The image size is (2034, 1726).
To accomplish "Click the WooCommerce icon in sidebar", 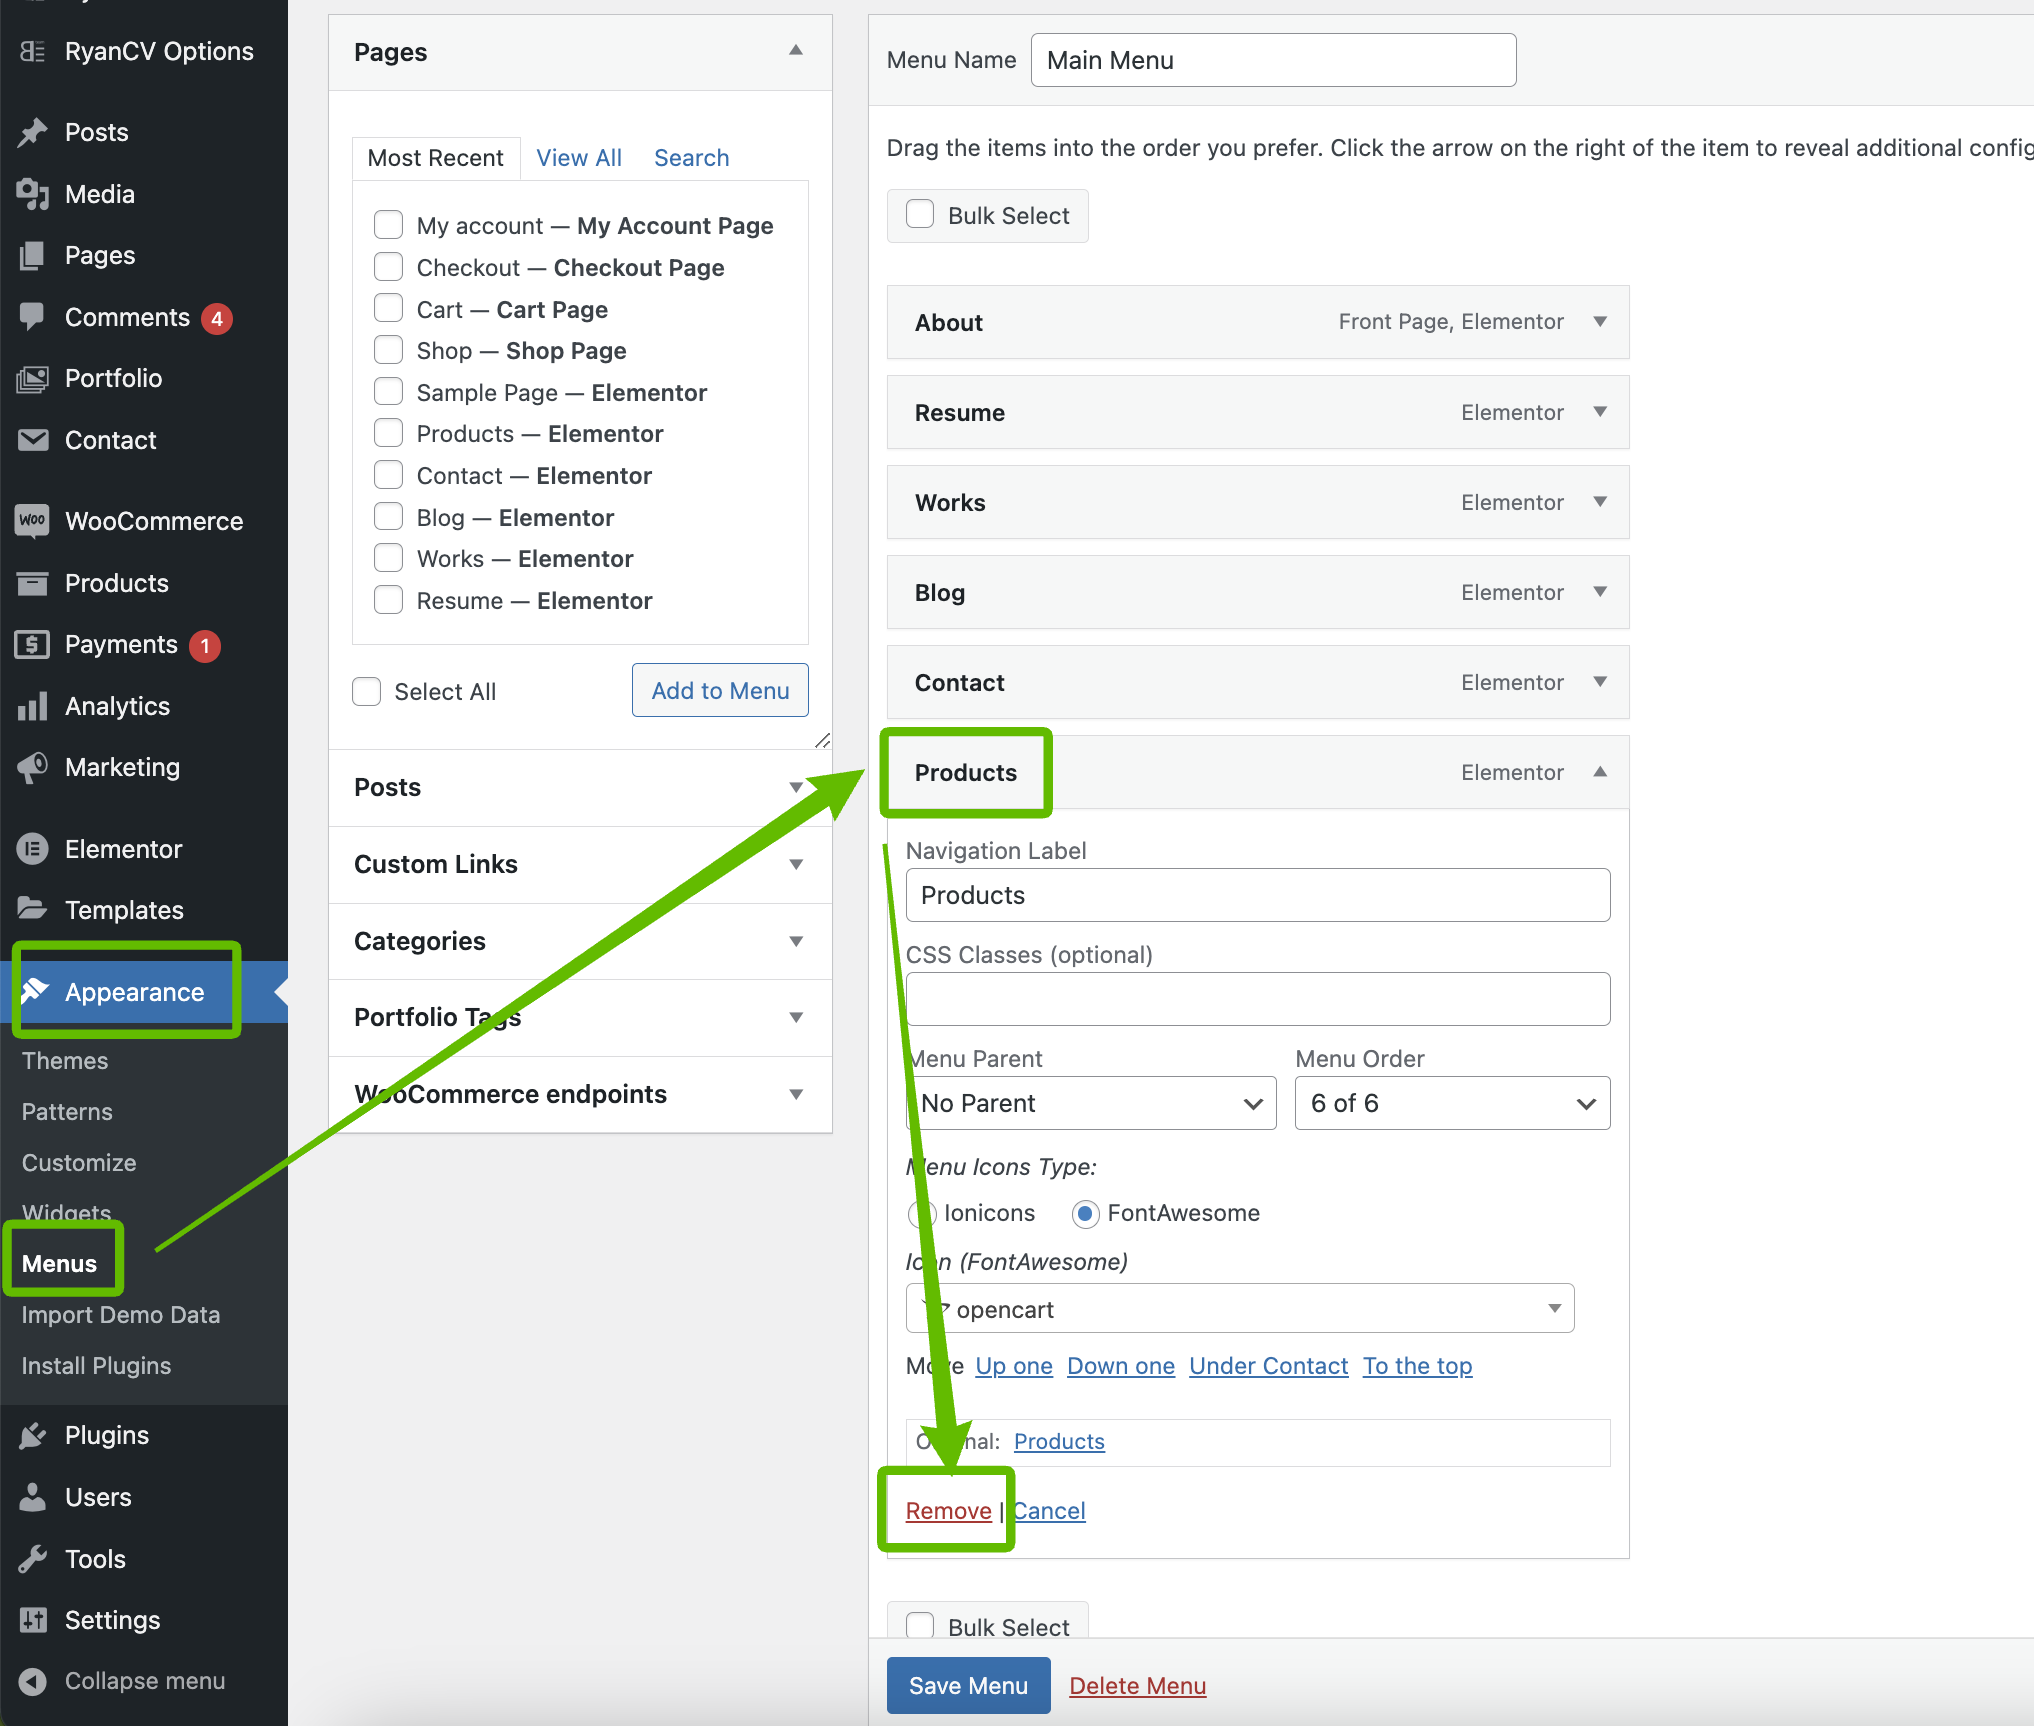I will (x=32, y=521).
